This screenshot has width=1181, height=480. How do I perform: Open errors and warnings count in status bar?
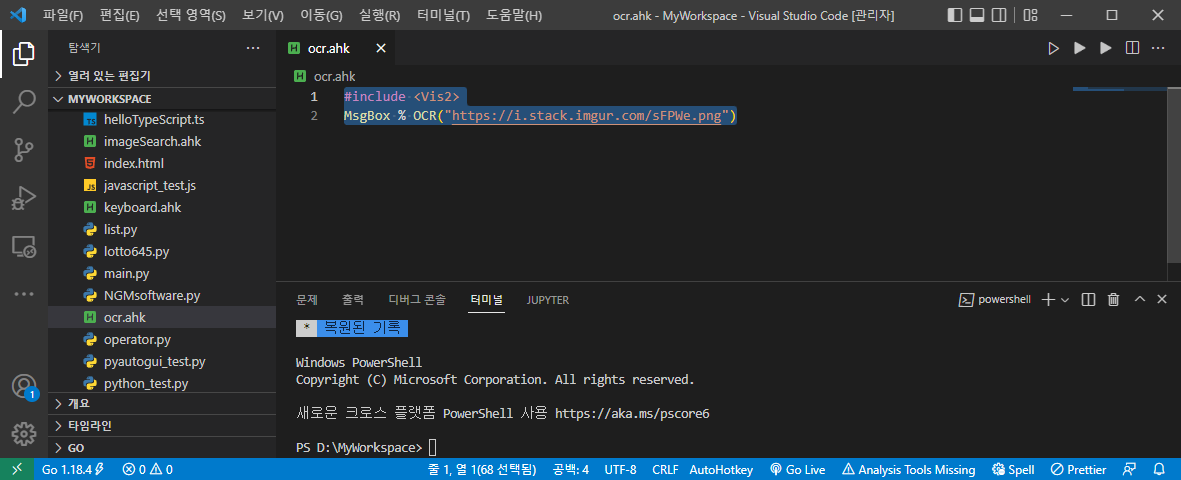pos(148,469)
